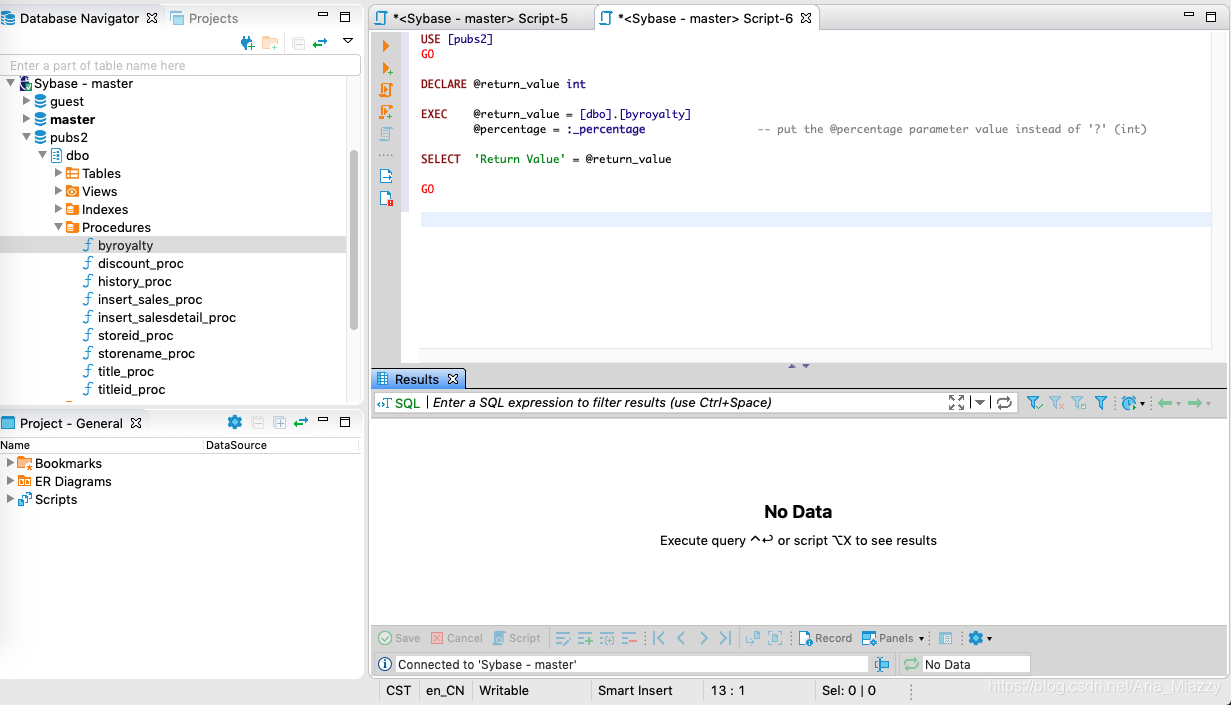
Task: Open the Panels dropdown arrow
Action: pyautogui.click(x=921, y=639)
